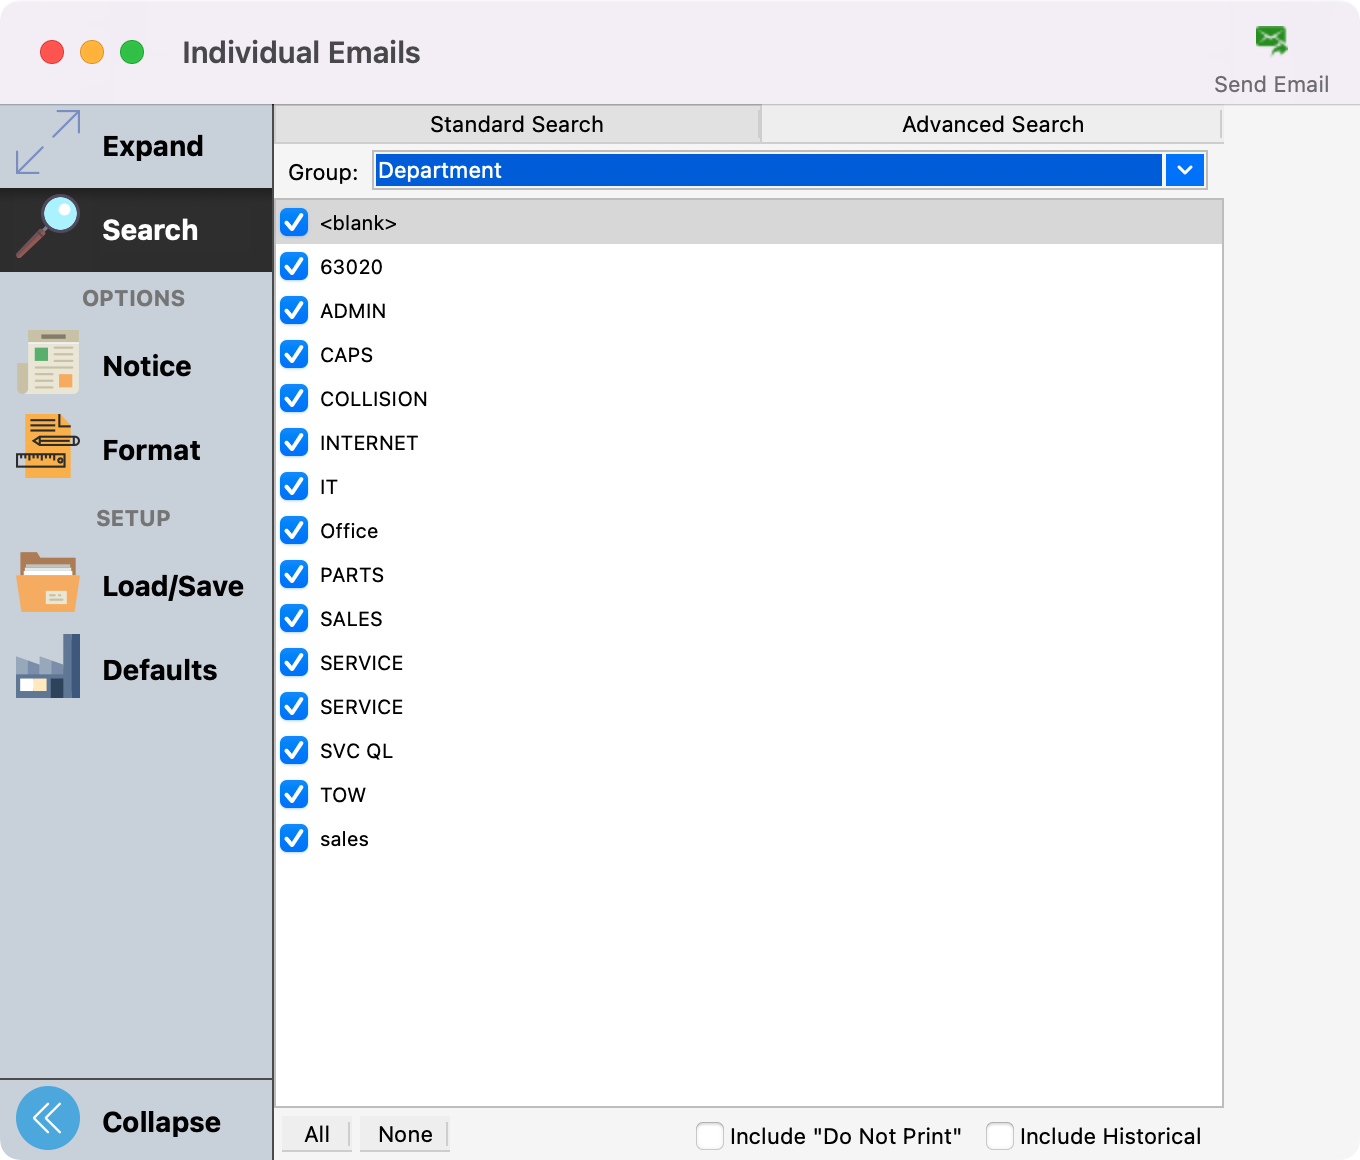Viewport: 1360px width, 1160px height.
Task: Click the Send Email envelope icon
Action: 1271,41
